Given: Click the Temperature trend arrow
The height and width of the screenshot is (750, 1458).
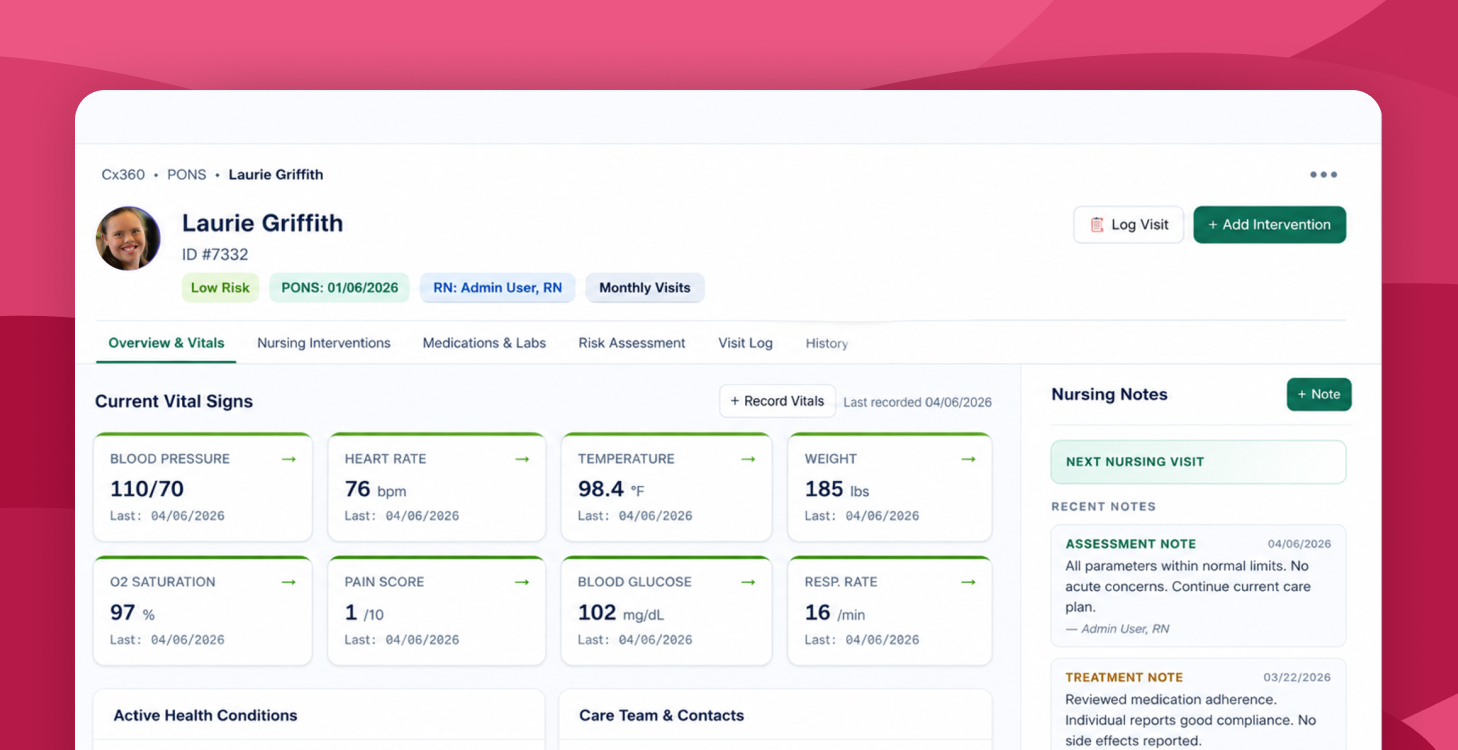Looking at the screenshot, I should (x=748, y=459).
